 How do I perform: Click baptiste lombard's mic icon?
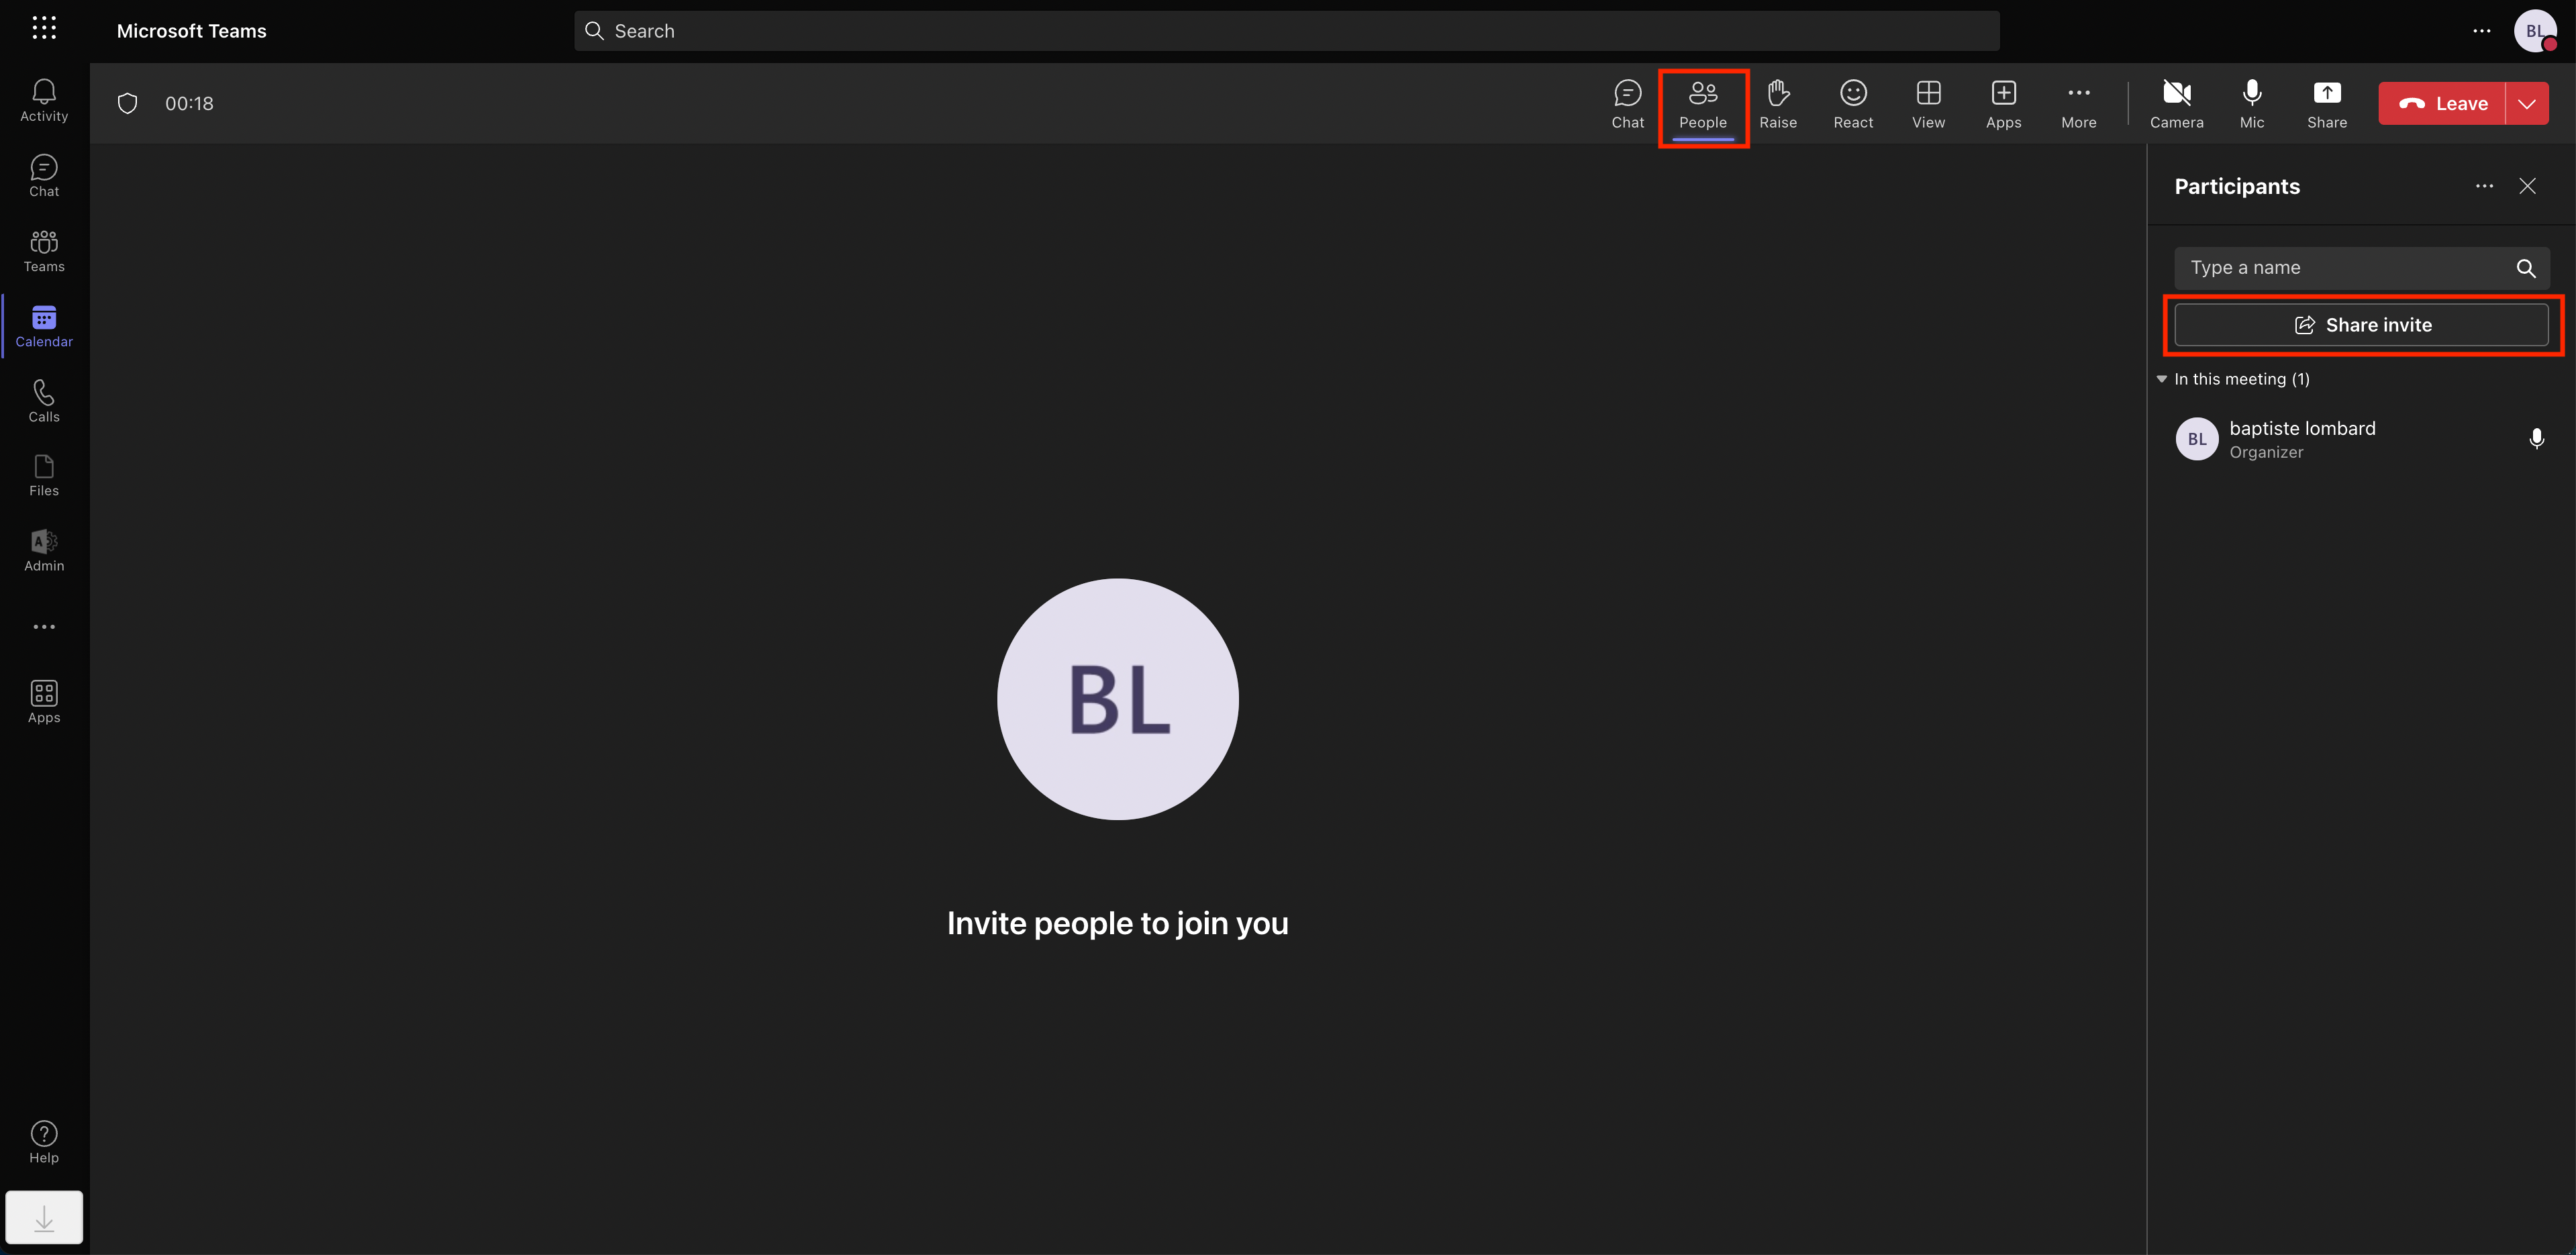click(2536, 439)
